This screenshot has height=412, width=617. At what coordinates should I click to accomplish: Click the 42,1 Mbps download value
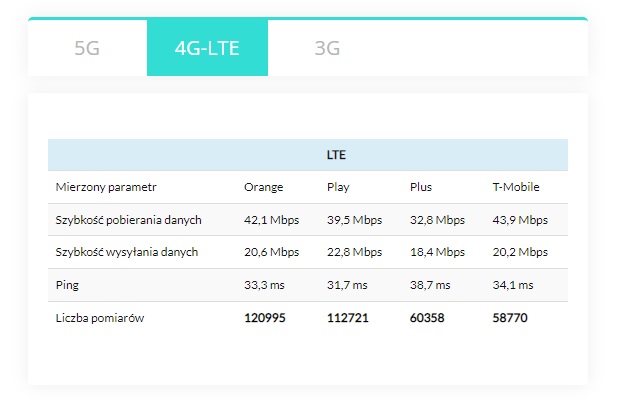coord(272,220)
